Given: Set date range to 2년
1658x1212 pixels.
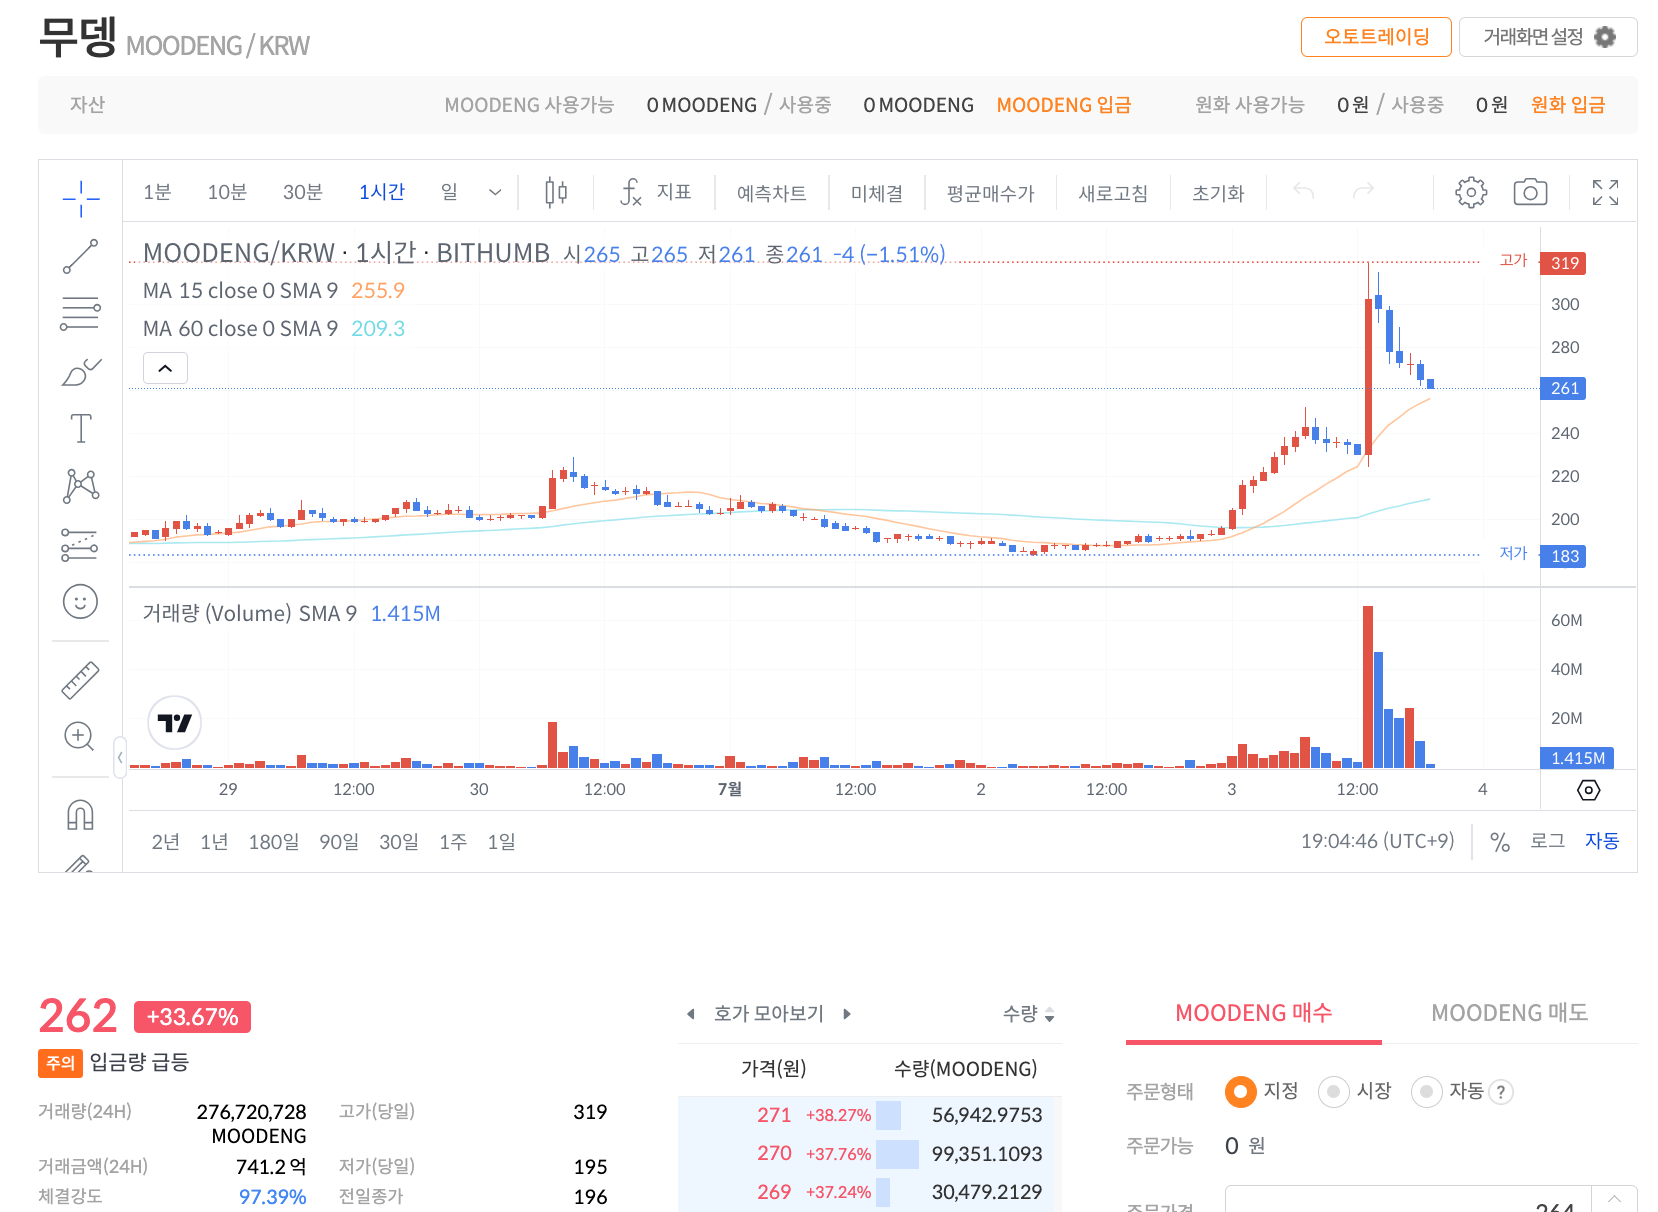Looking at the screenshot, I should [165, 842].
